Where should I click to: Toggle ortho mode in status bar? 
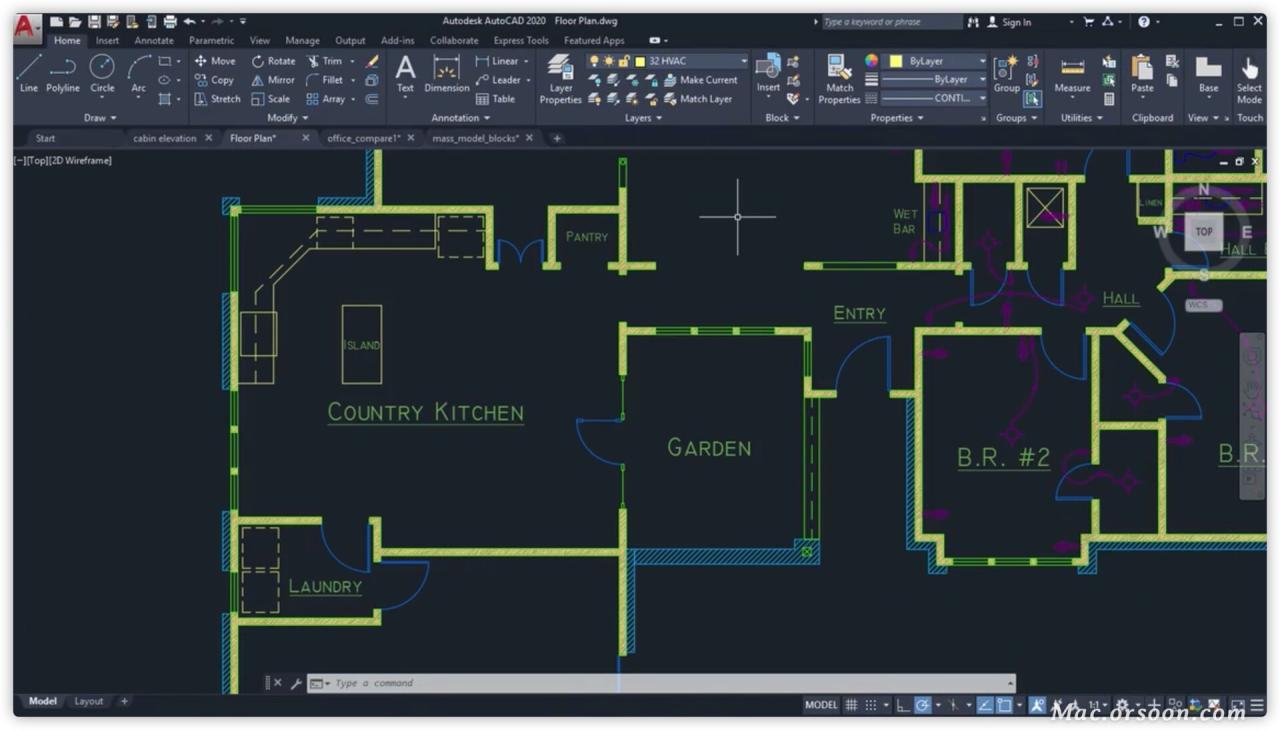tap(903, 705)
